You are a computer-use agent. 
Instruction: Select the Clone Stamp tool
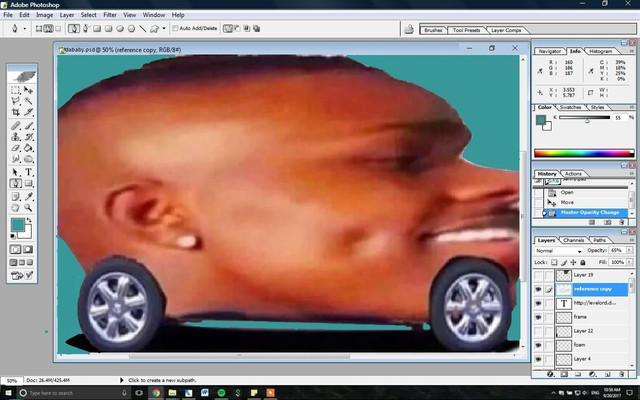tap(16, 137)
